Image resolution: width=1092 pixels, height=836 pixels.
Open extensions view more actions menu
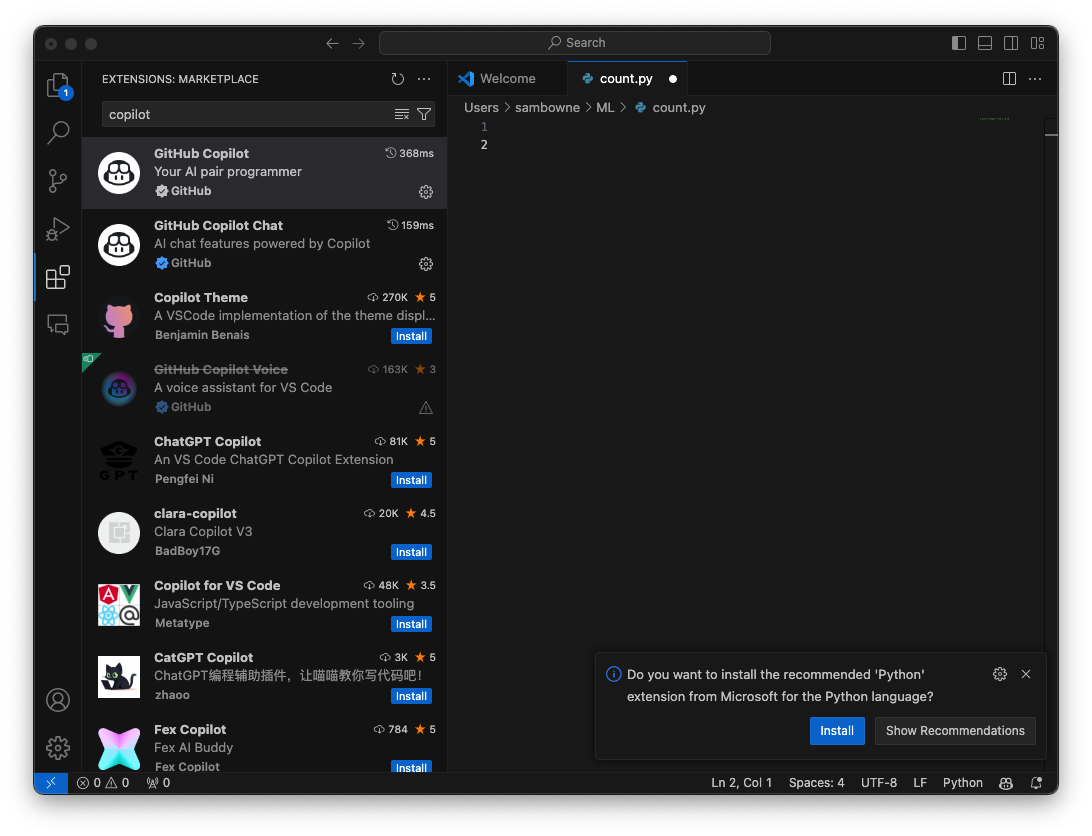[424, 79]
